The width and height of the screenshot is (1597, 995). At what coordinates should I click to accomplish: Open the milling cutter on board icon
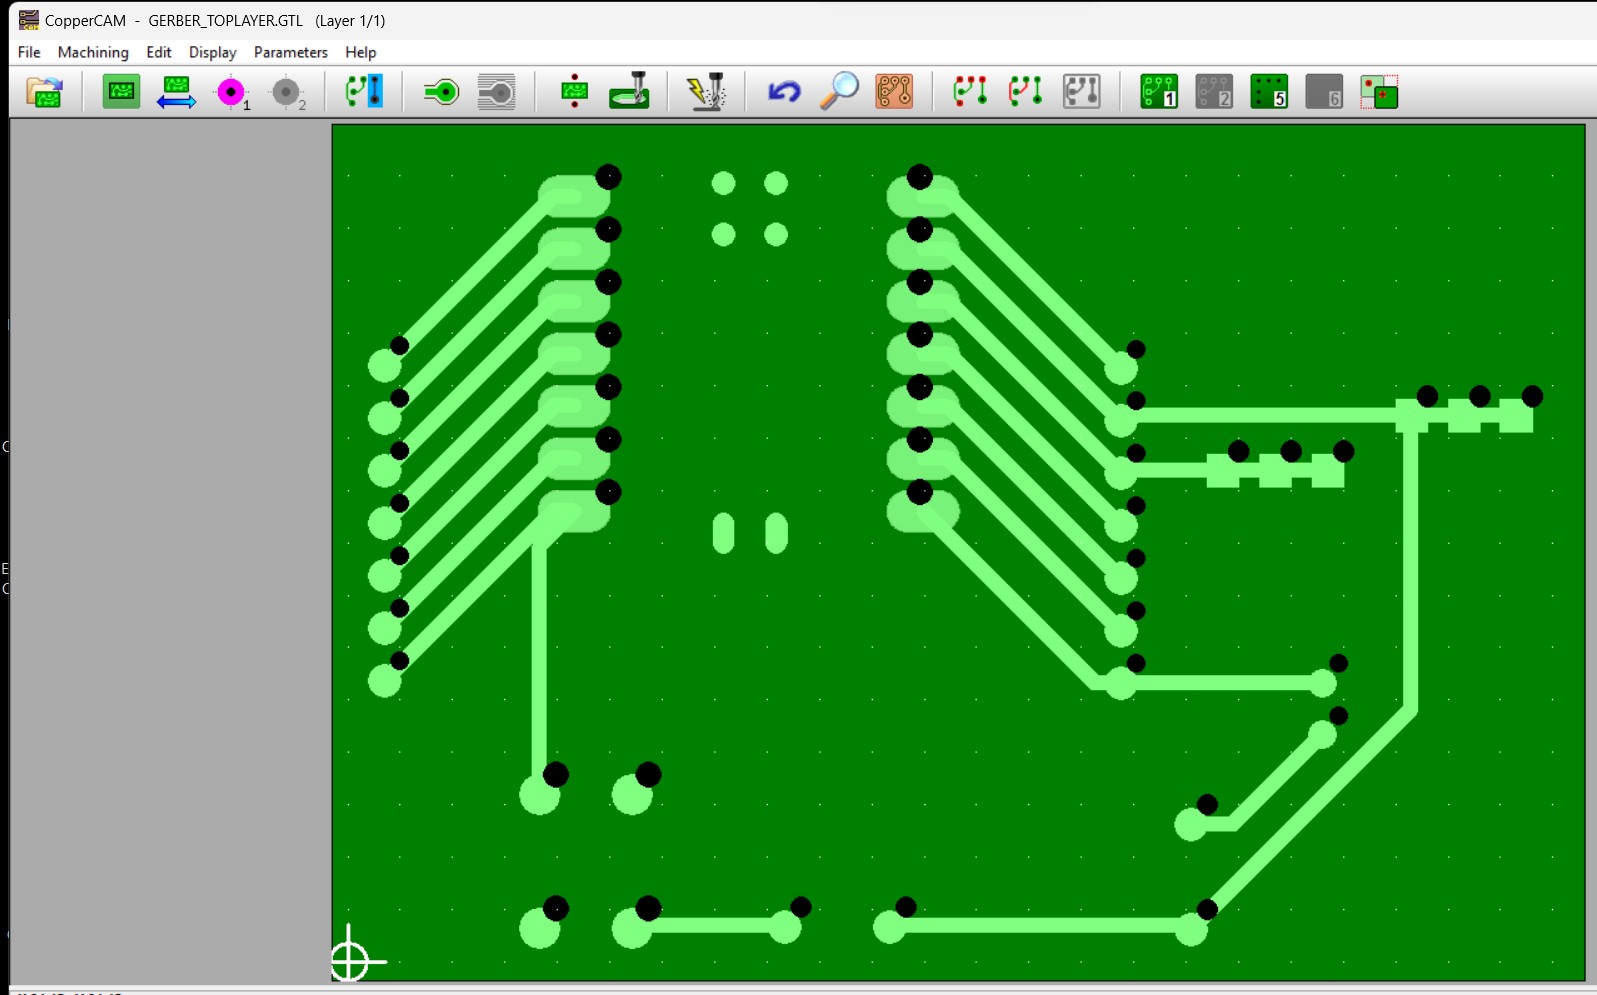[x=630, y=92]
